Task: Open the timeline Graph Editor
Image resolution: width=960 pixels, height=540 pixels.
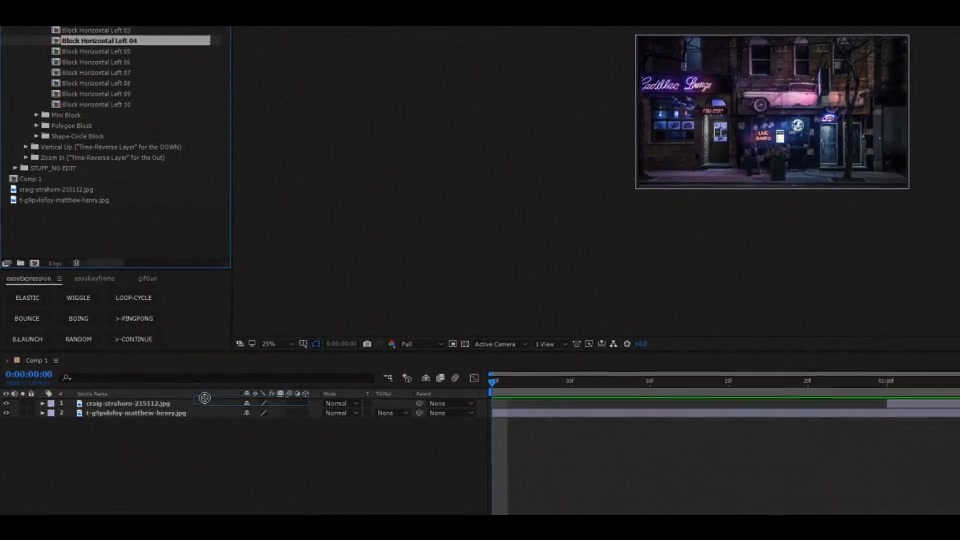Action: 474,378
